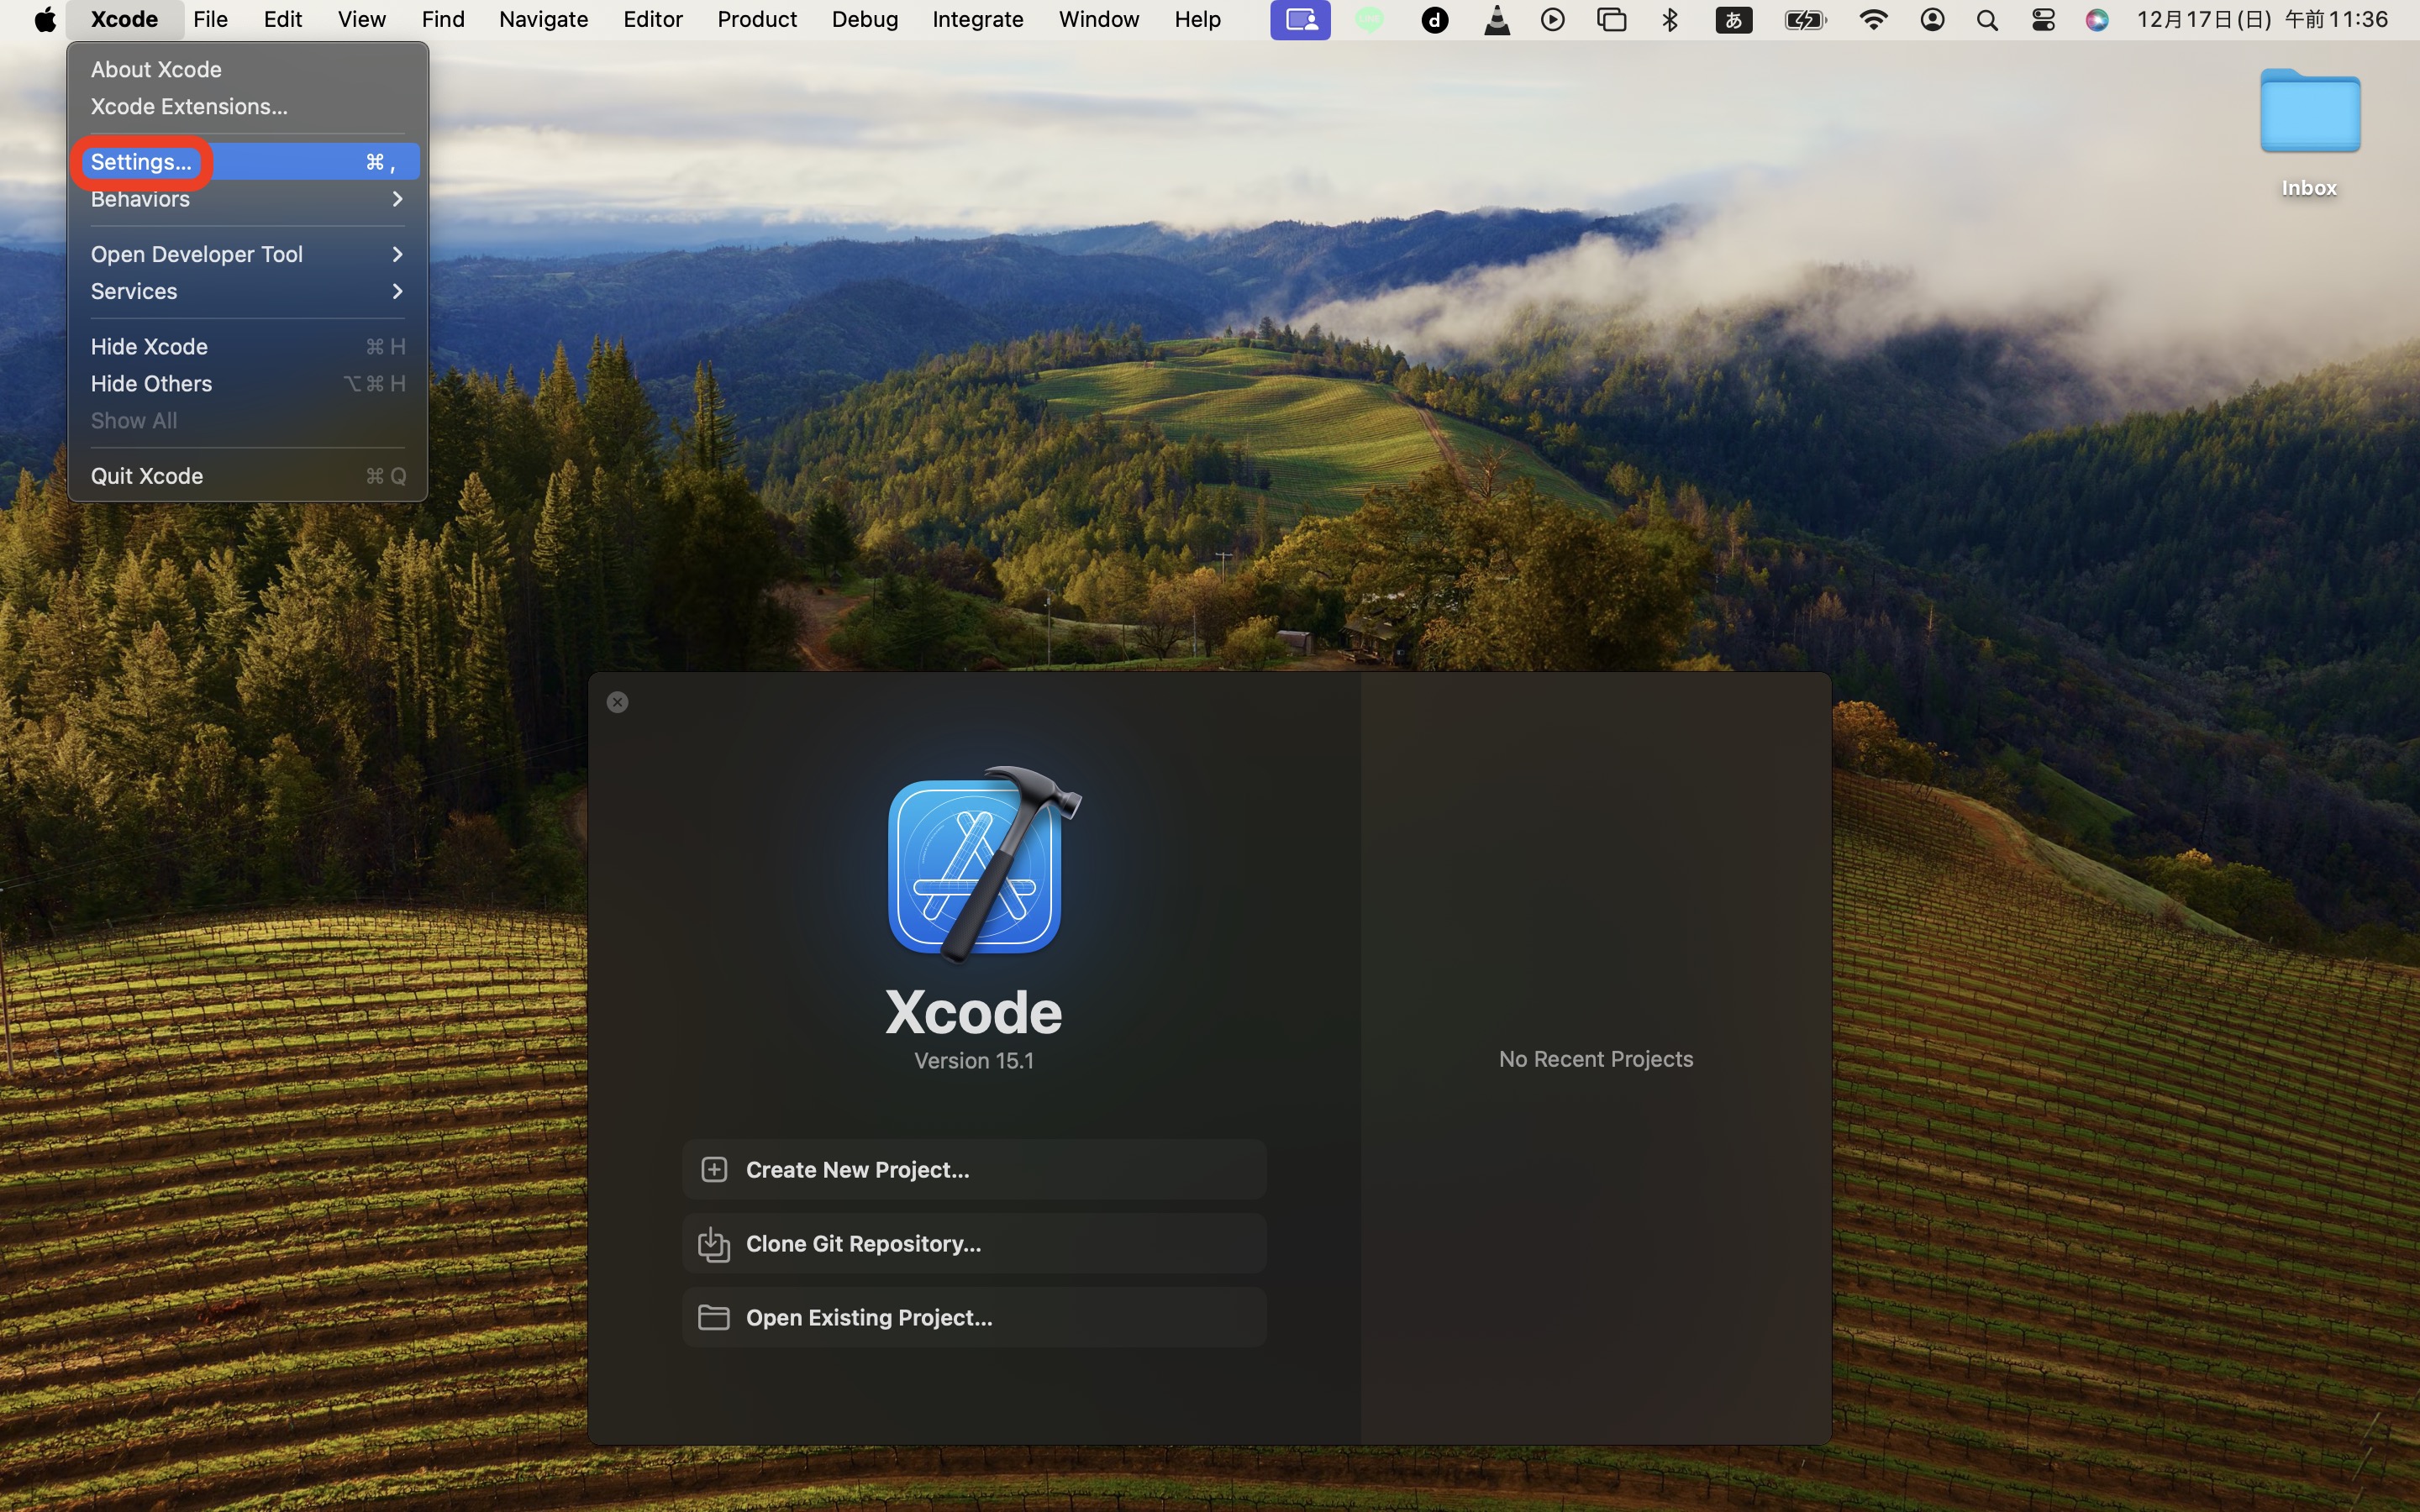Open the View menu
The width and height of the screenshot is (2420, 1512).
(x=361, y=19)
